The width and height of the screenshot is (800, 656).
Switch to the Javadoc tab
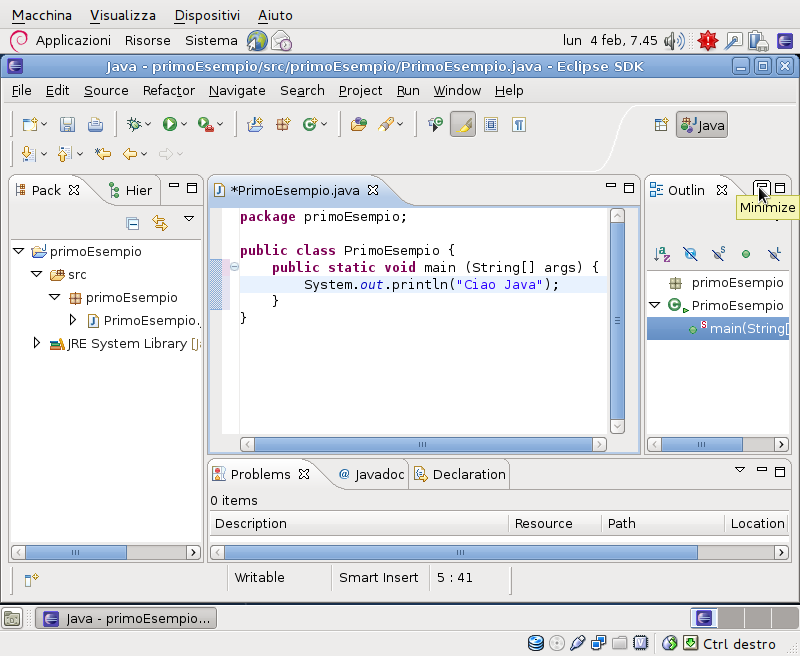371,474
